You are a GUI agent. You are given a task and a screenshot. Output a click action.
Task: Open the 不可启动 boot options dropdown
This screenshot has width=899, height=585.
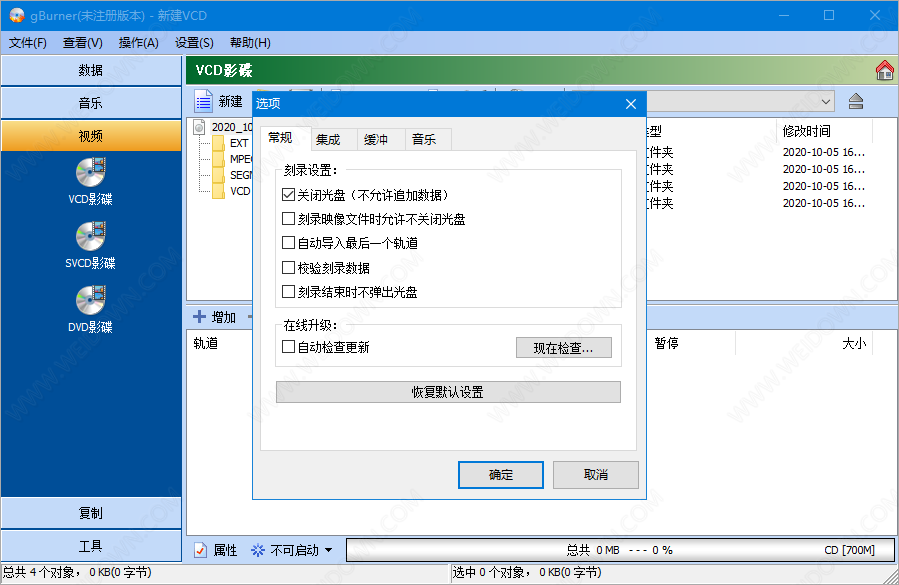tap(292, 551)
